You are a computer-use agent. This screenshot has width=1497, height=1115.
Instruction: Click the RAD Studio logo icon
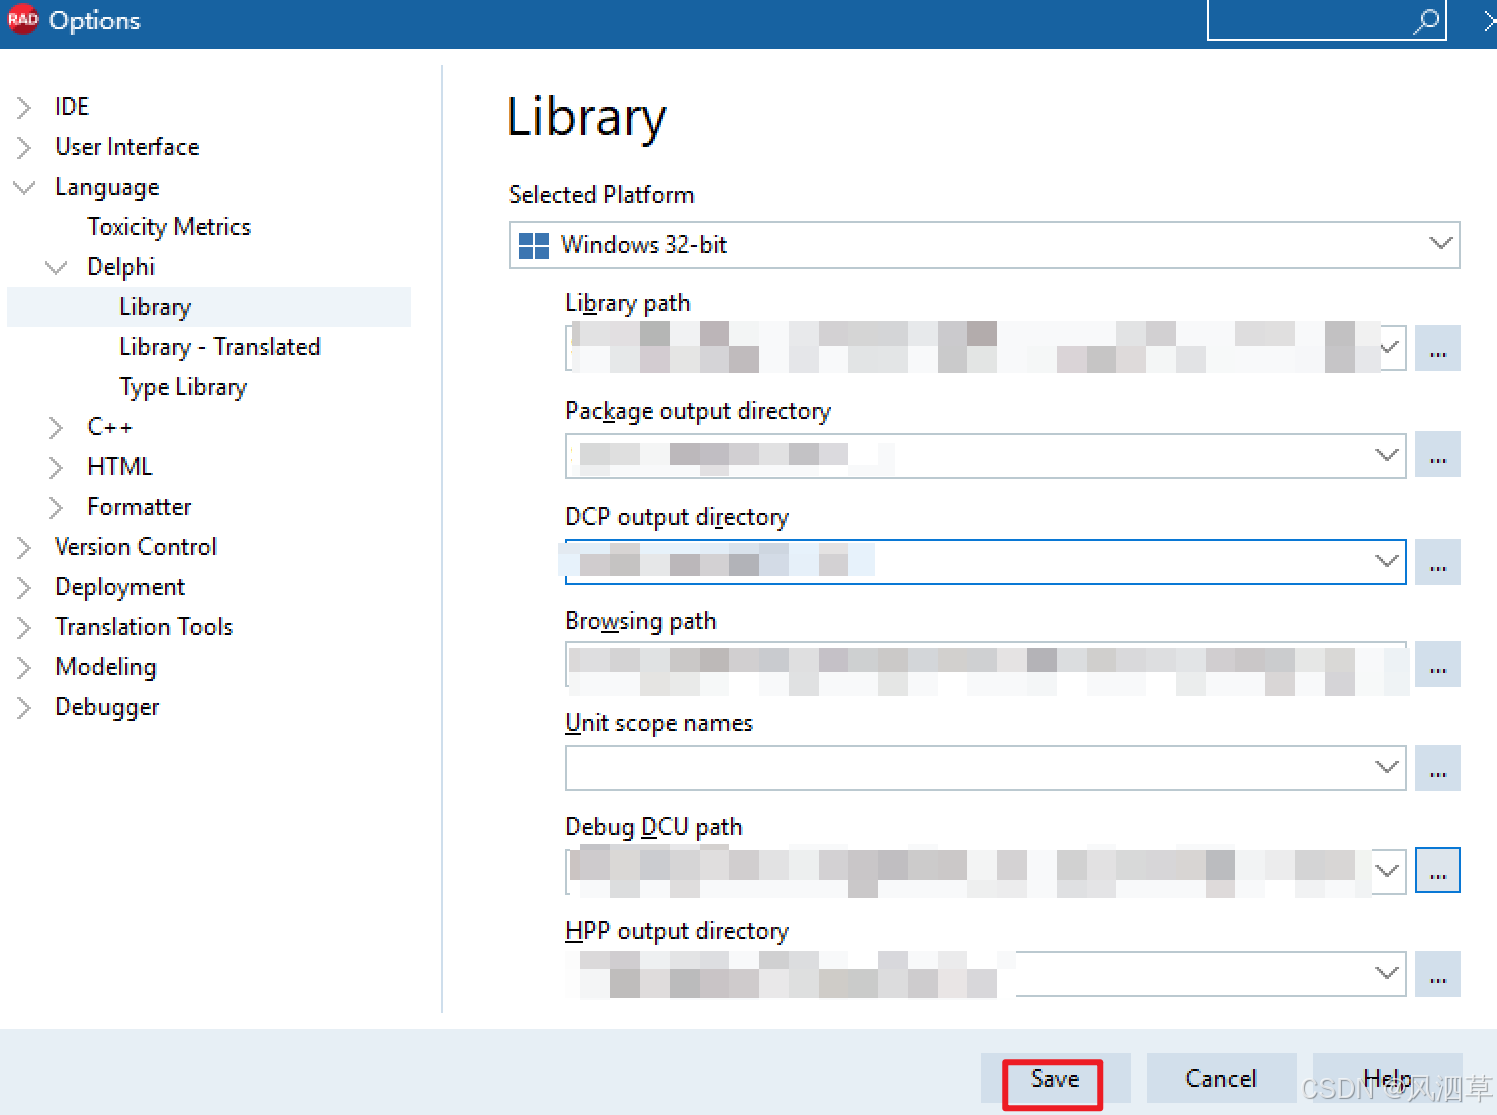[x=22, y=19]
